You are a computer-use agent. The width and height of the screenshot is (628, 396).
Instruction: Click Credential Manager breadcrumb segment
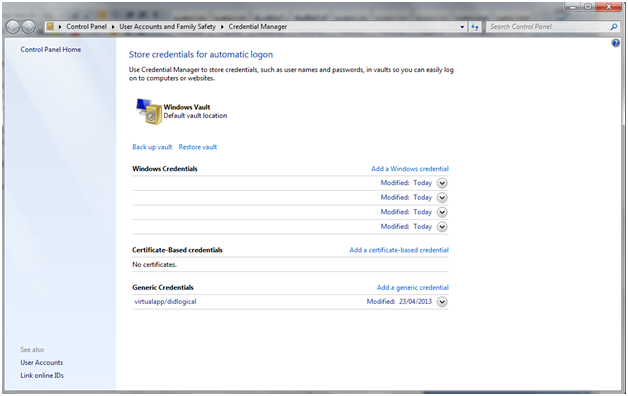[258, 26]
